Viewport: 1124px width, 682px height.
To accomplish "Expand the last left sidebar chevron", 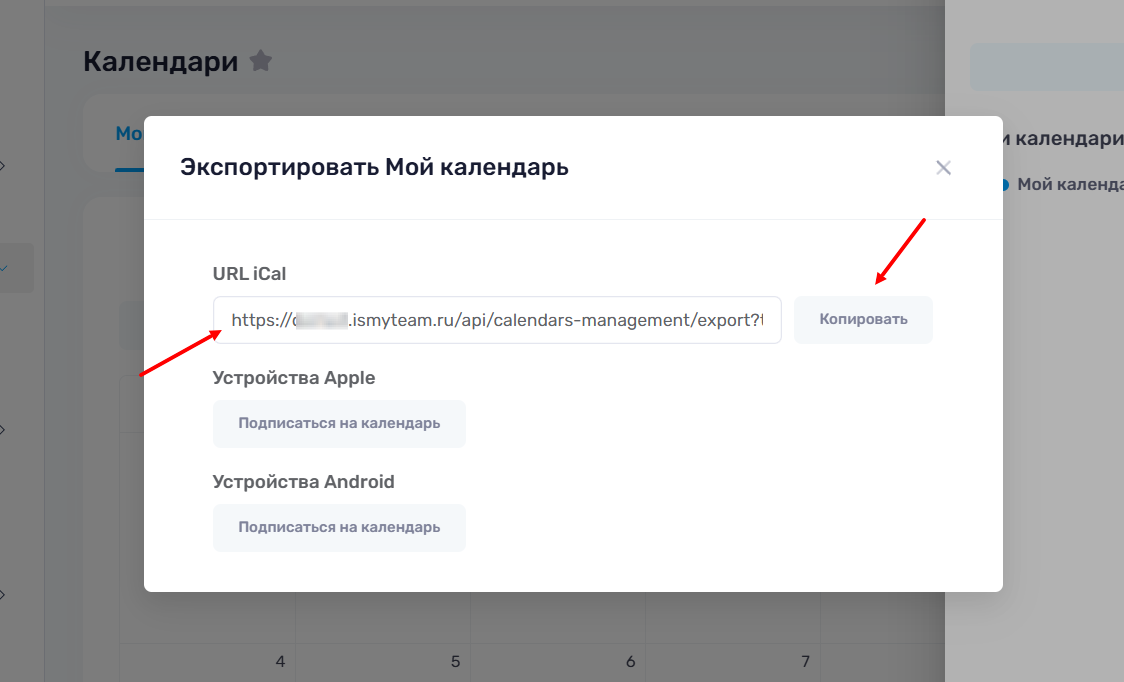I will [x=3, y=594].
